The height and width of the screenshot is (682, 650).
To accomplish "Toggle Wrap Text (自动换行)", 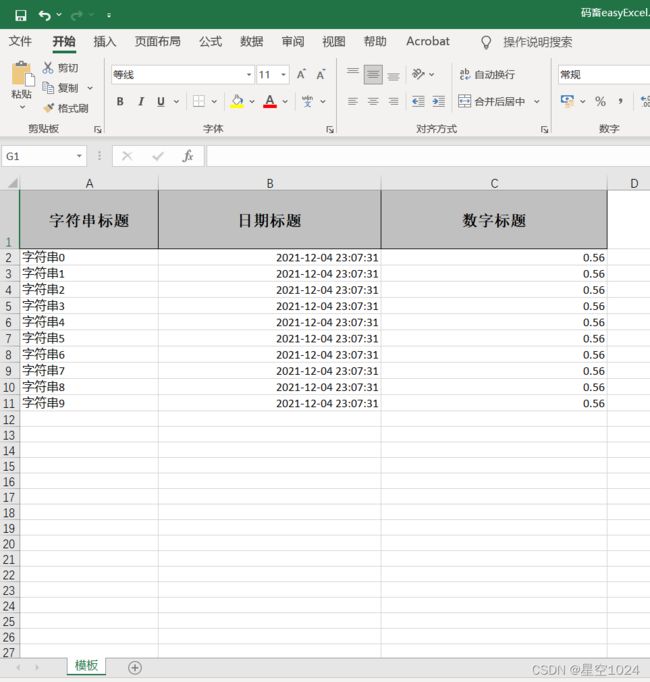I will (487, 75).
